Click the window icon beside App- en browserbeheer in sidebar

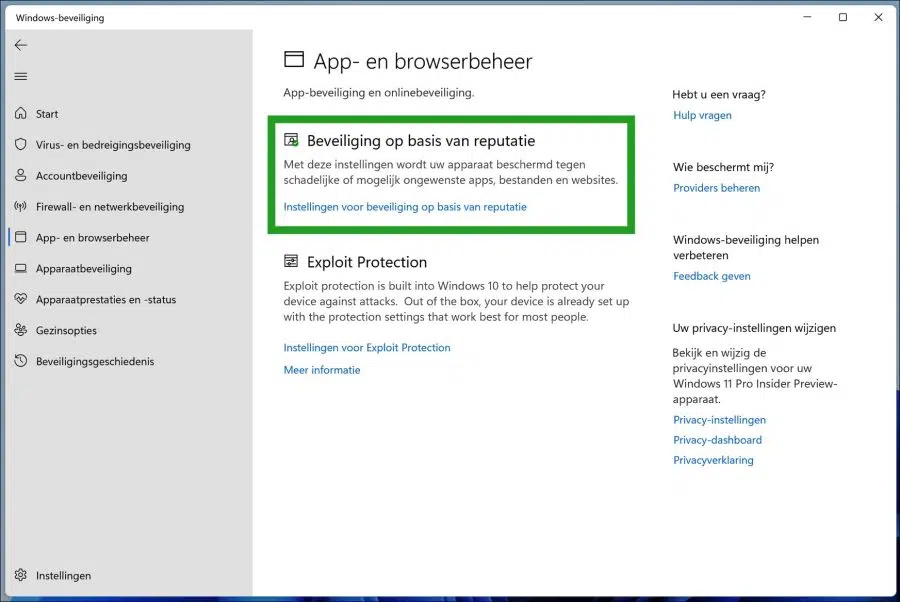point(21,237)
